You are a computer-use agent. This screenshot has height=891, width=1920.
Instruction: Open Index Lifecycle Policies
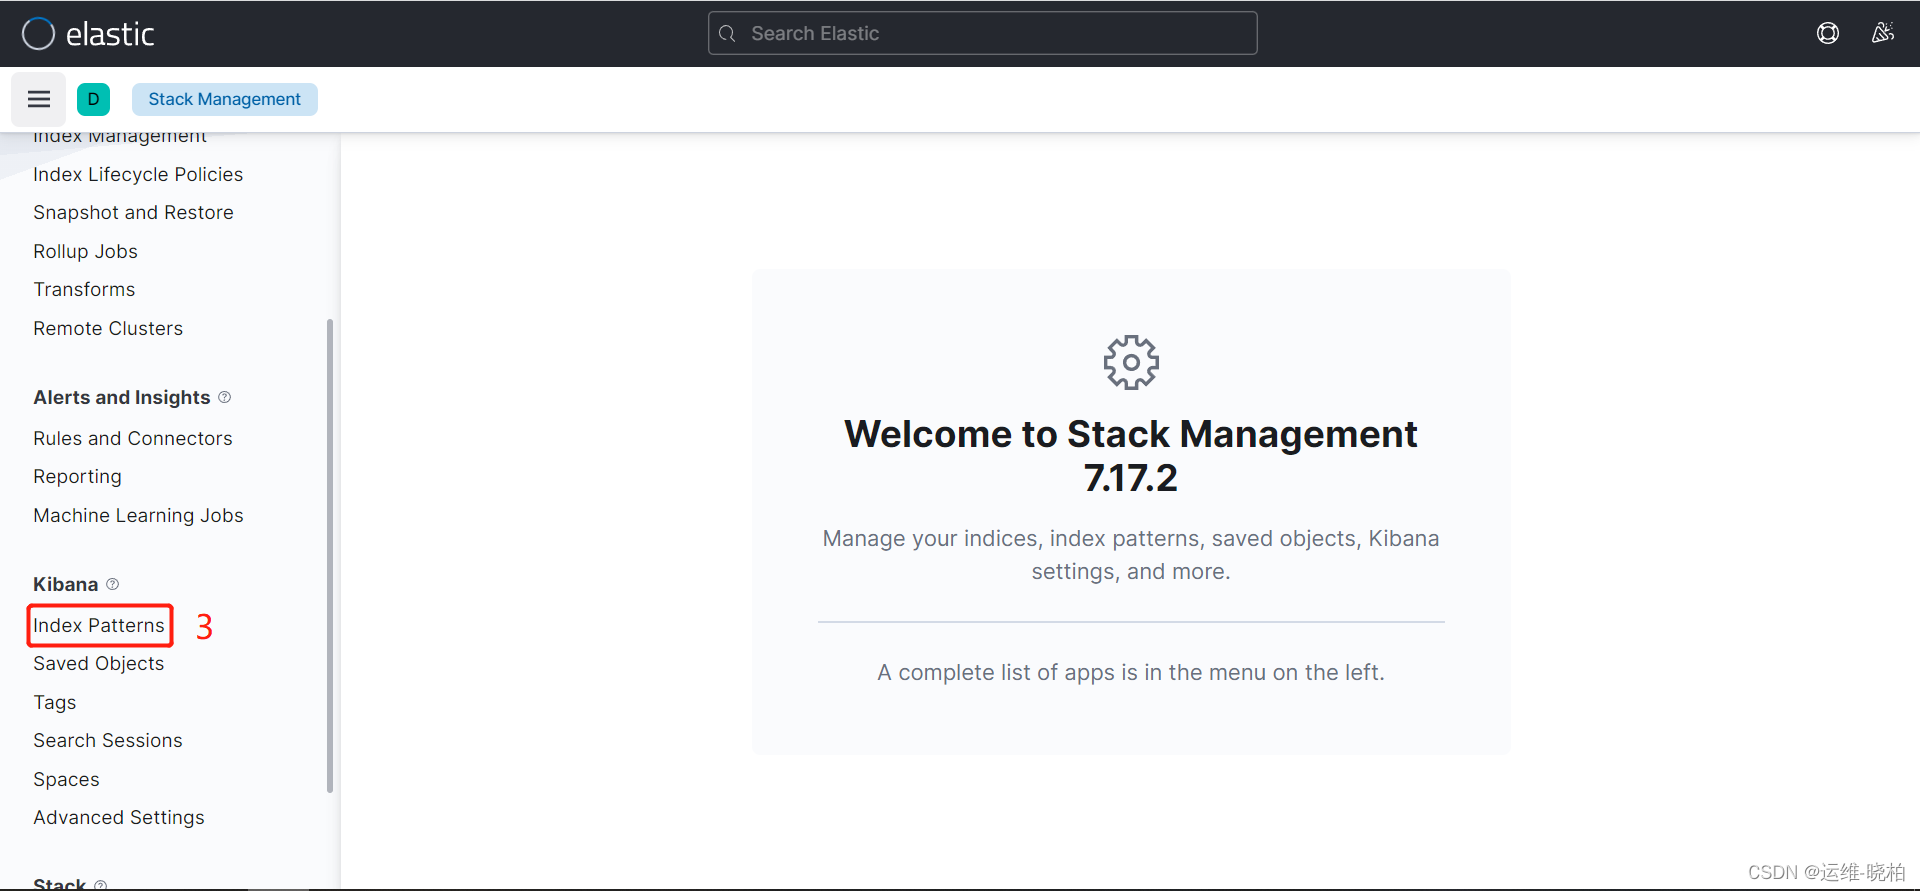coord(138,174)
